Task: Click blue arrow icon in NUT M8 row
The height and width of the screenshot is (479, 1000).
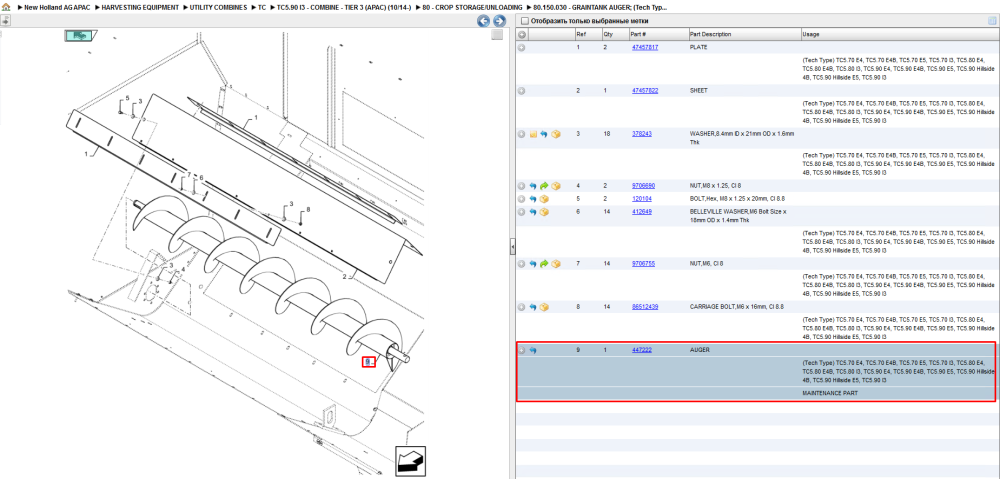Action: click(x=533, y=186)
